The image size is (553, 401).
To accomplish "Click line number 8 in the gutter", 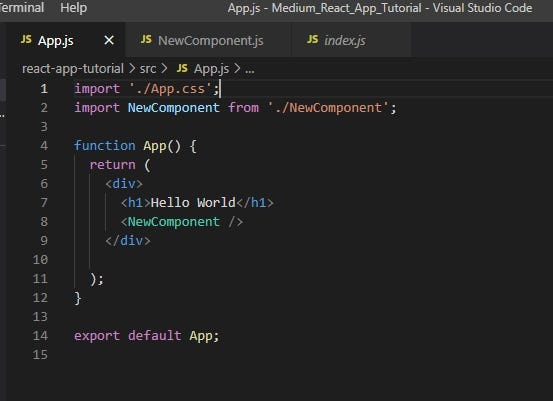I will [x=44, y=221].
